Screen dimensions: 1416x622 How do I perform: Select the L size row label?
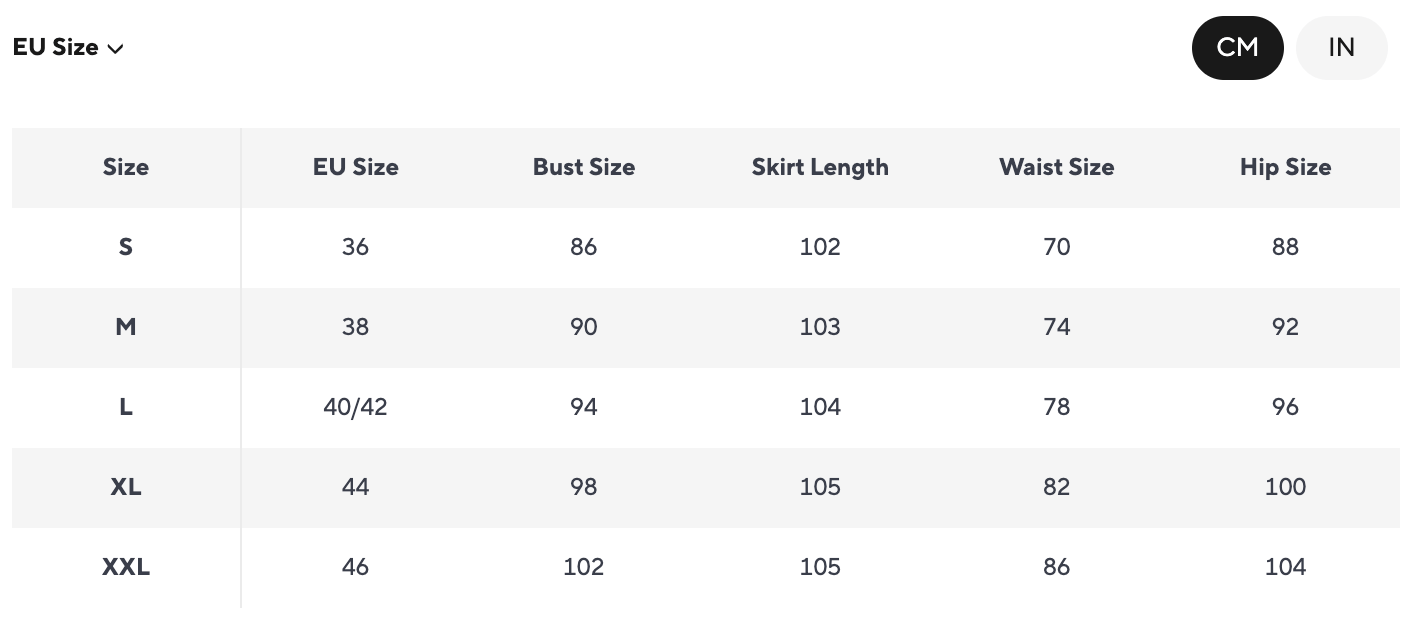tap(126, 407)
